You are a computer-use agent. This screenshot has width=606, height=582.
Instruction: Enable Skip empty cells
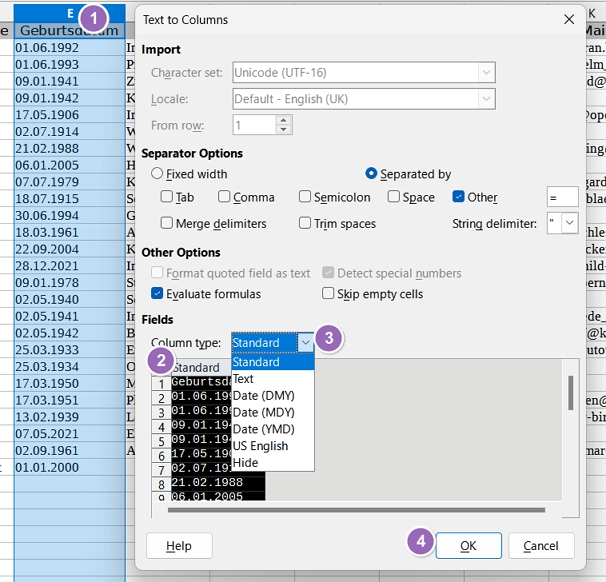point(329,294)
